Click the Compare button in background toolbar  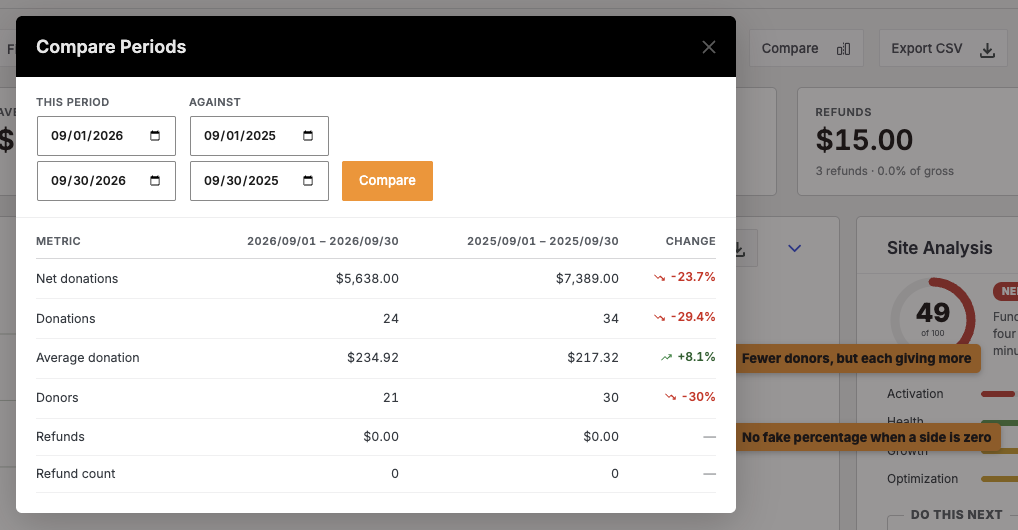coord(806,48)
